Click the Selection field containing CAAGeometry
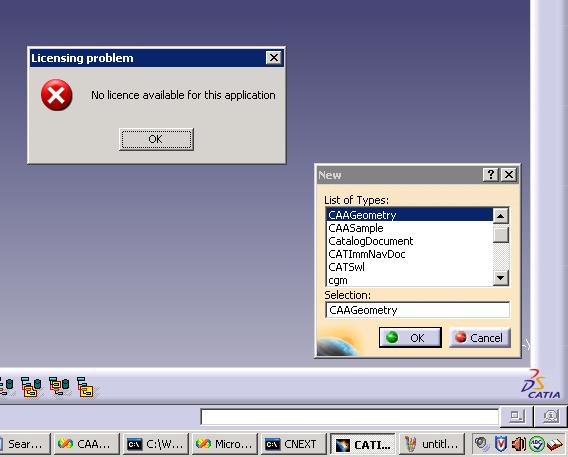The height and width of the screenshot is (457, 568). point(418,310)
